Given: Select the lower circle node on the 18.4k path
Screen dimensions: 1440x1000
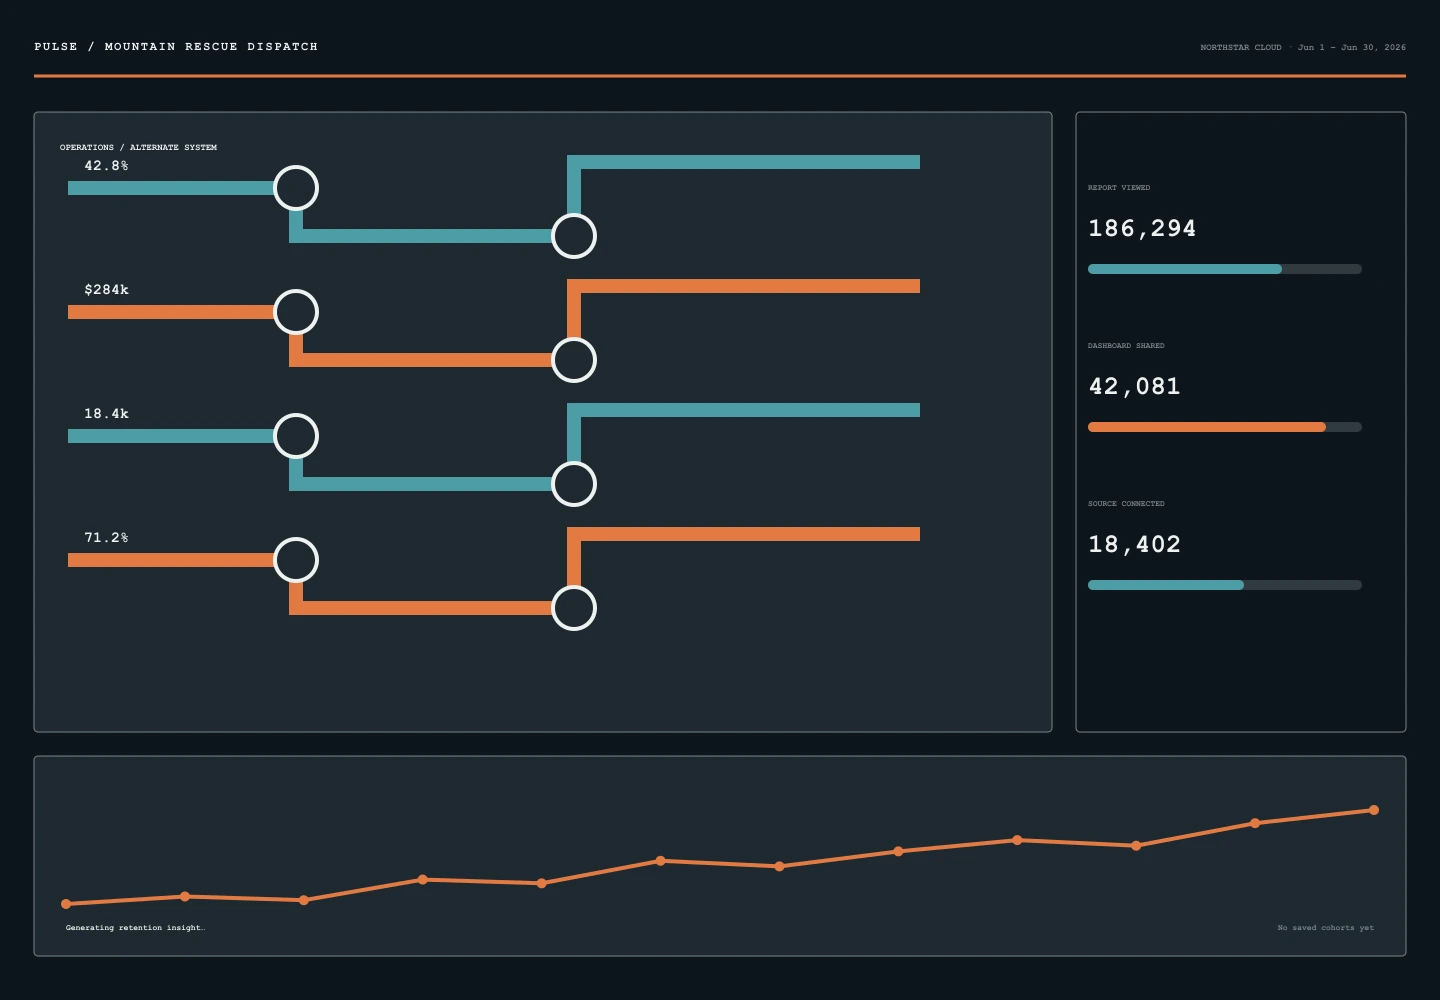Looking at the screenshot, I should tap(574, 484).
